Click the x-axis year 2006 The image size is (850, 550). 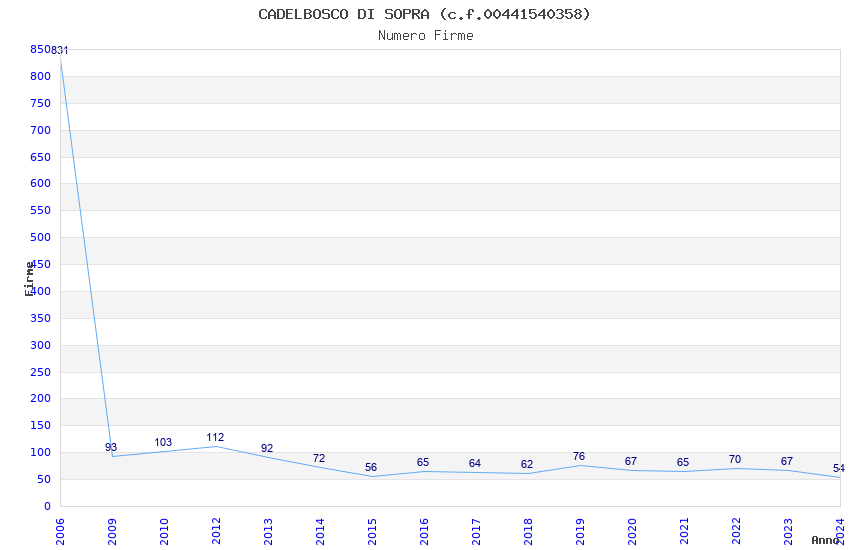point(60,532)
